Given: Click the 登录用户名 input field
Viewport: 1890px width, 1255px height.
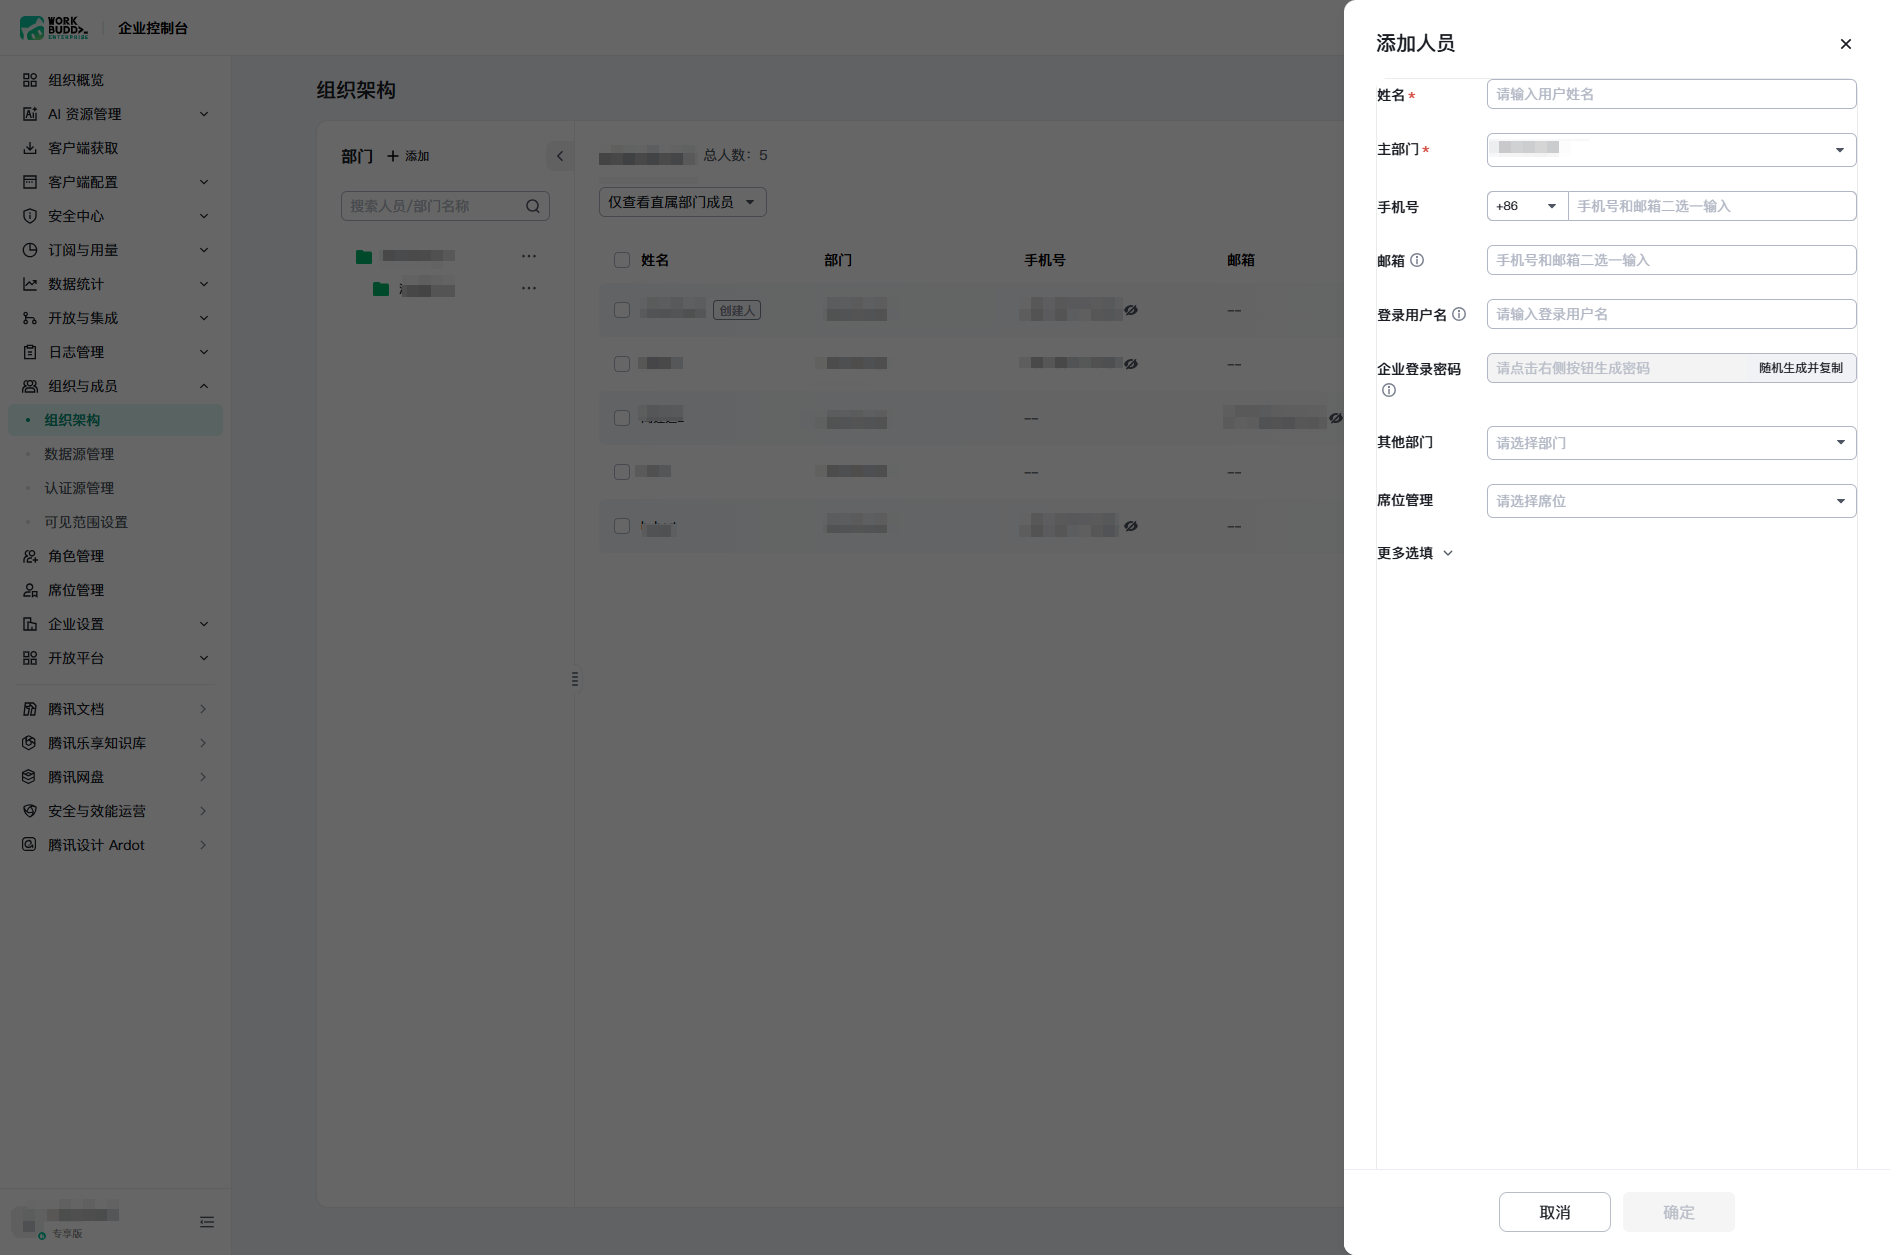Looking at the screenshot, I should 1671,314.
